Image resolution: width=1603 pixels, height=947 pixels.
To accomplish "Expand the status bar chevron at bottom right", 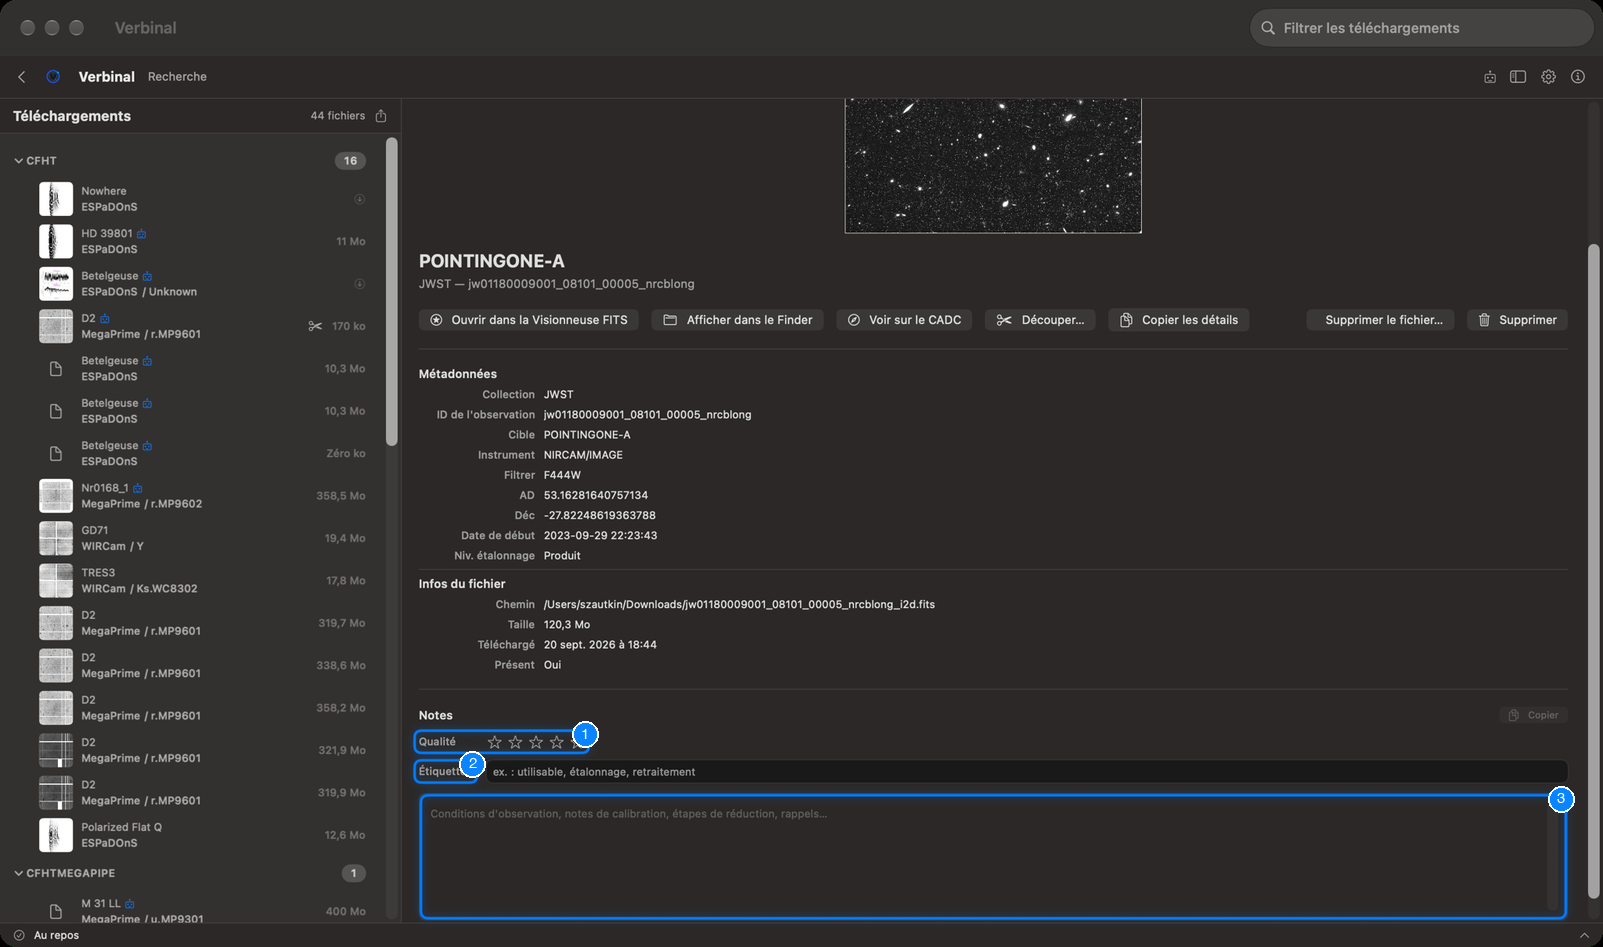I will pyautogui.click(x=1584, y=935).
